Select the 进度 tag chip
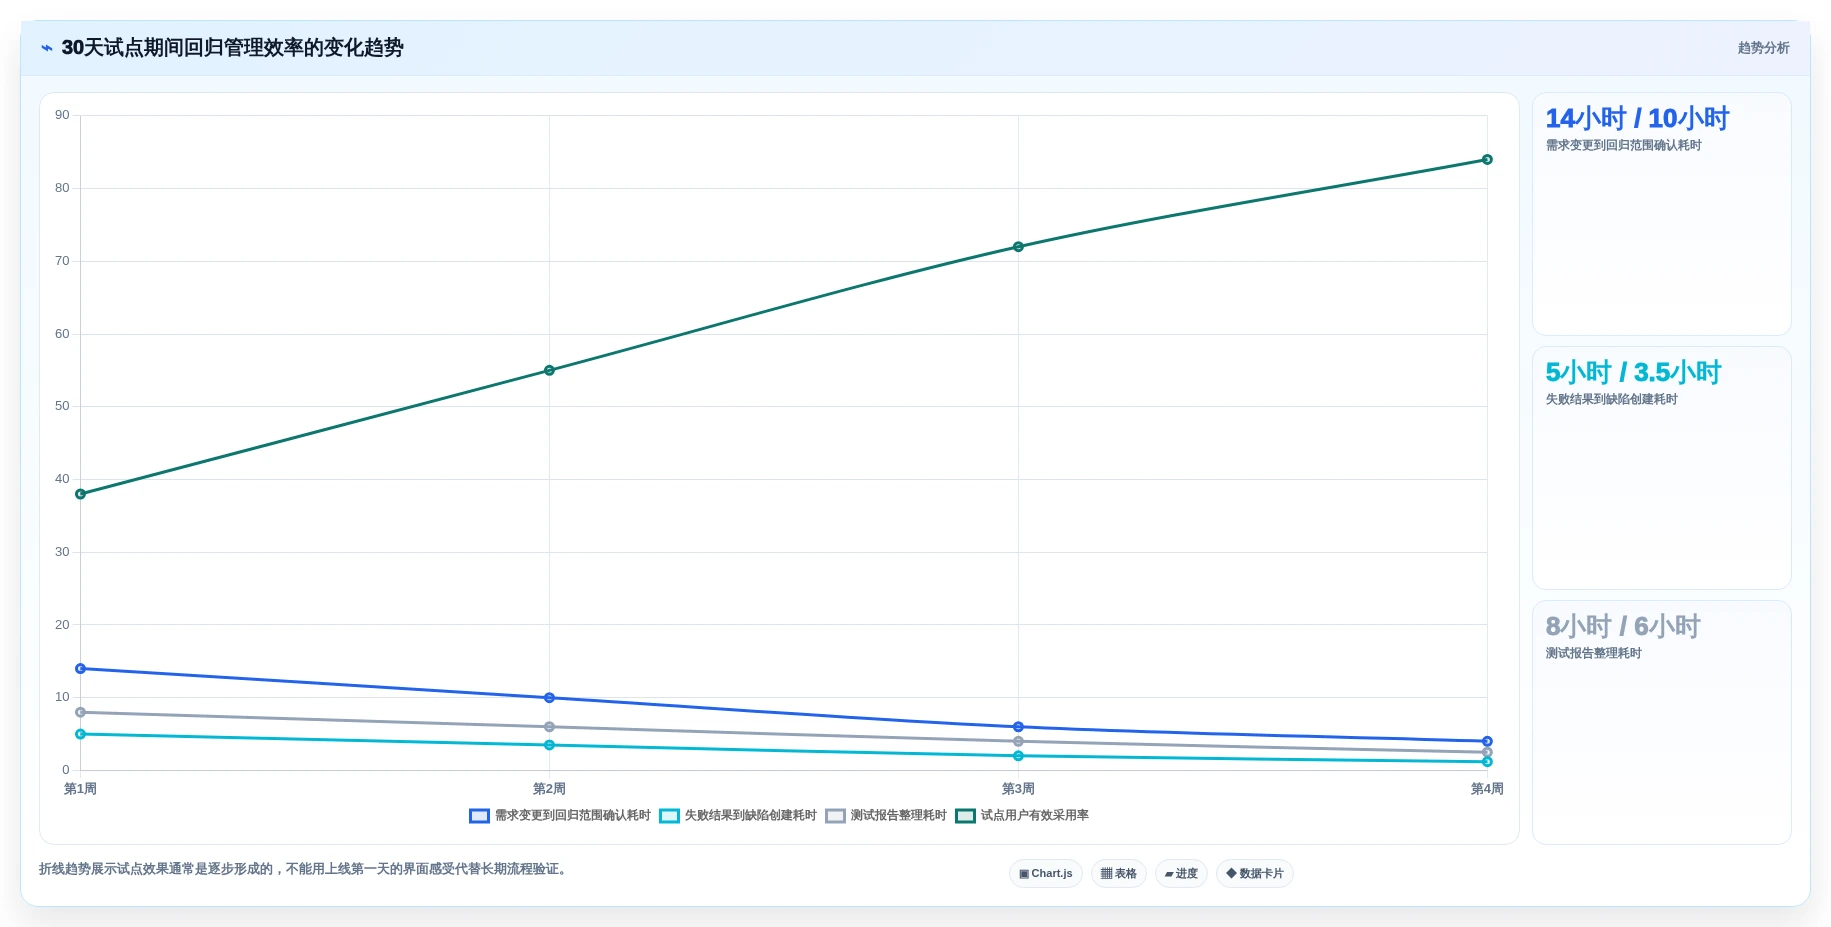 pyautogui.click(x=1181, y=874)
